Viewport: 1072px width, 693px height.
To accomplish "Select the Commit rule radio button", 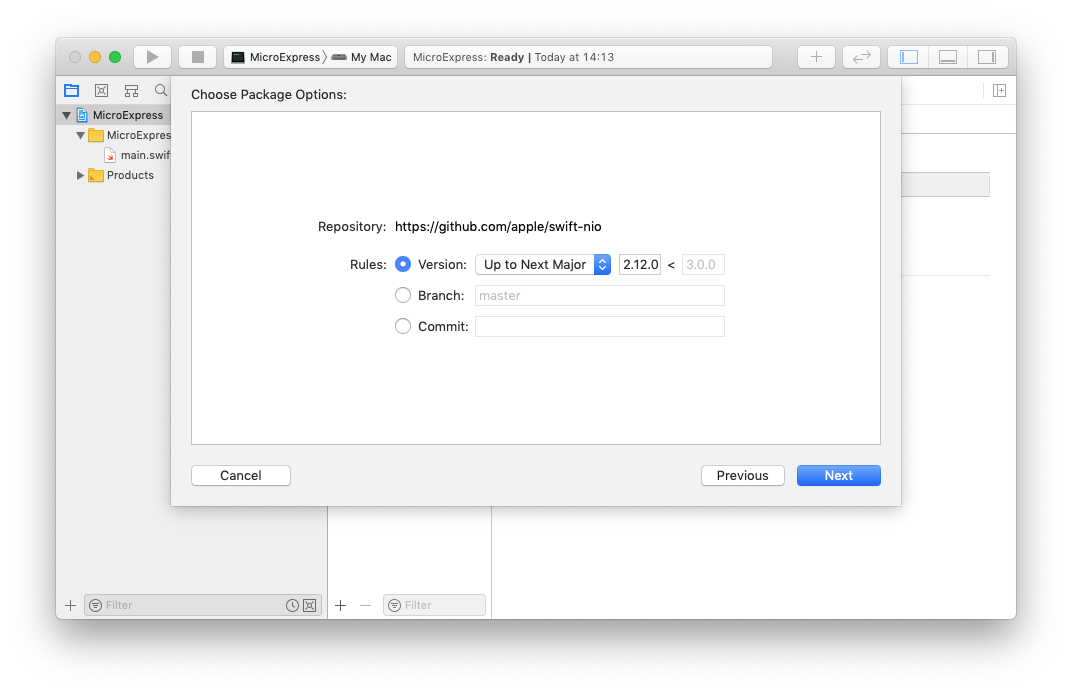I will tap(403, 326).
